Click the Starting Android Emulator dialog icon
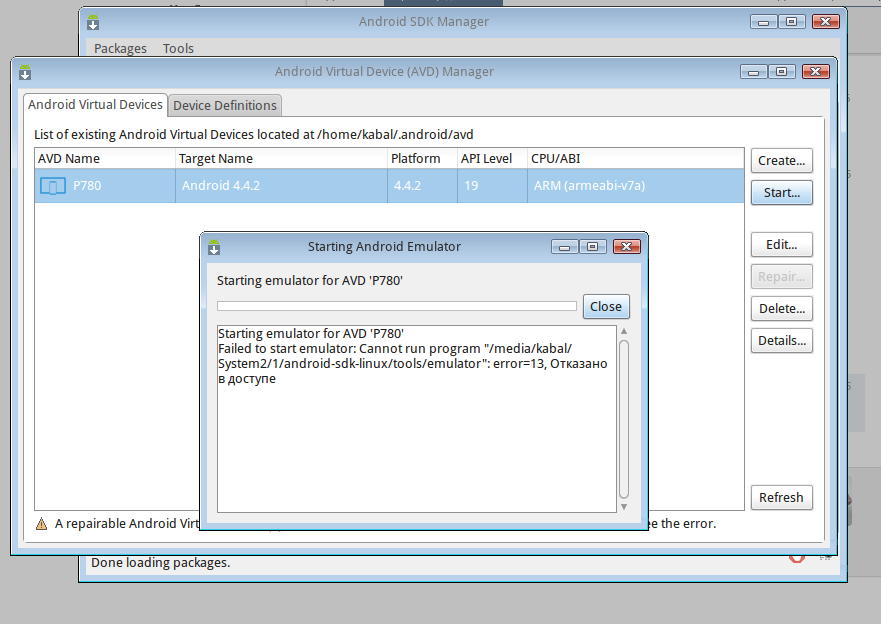 pos(214,247)
